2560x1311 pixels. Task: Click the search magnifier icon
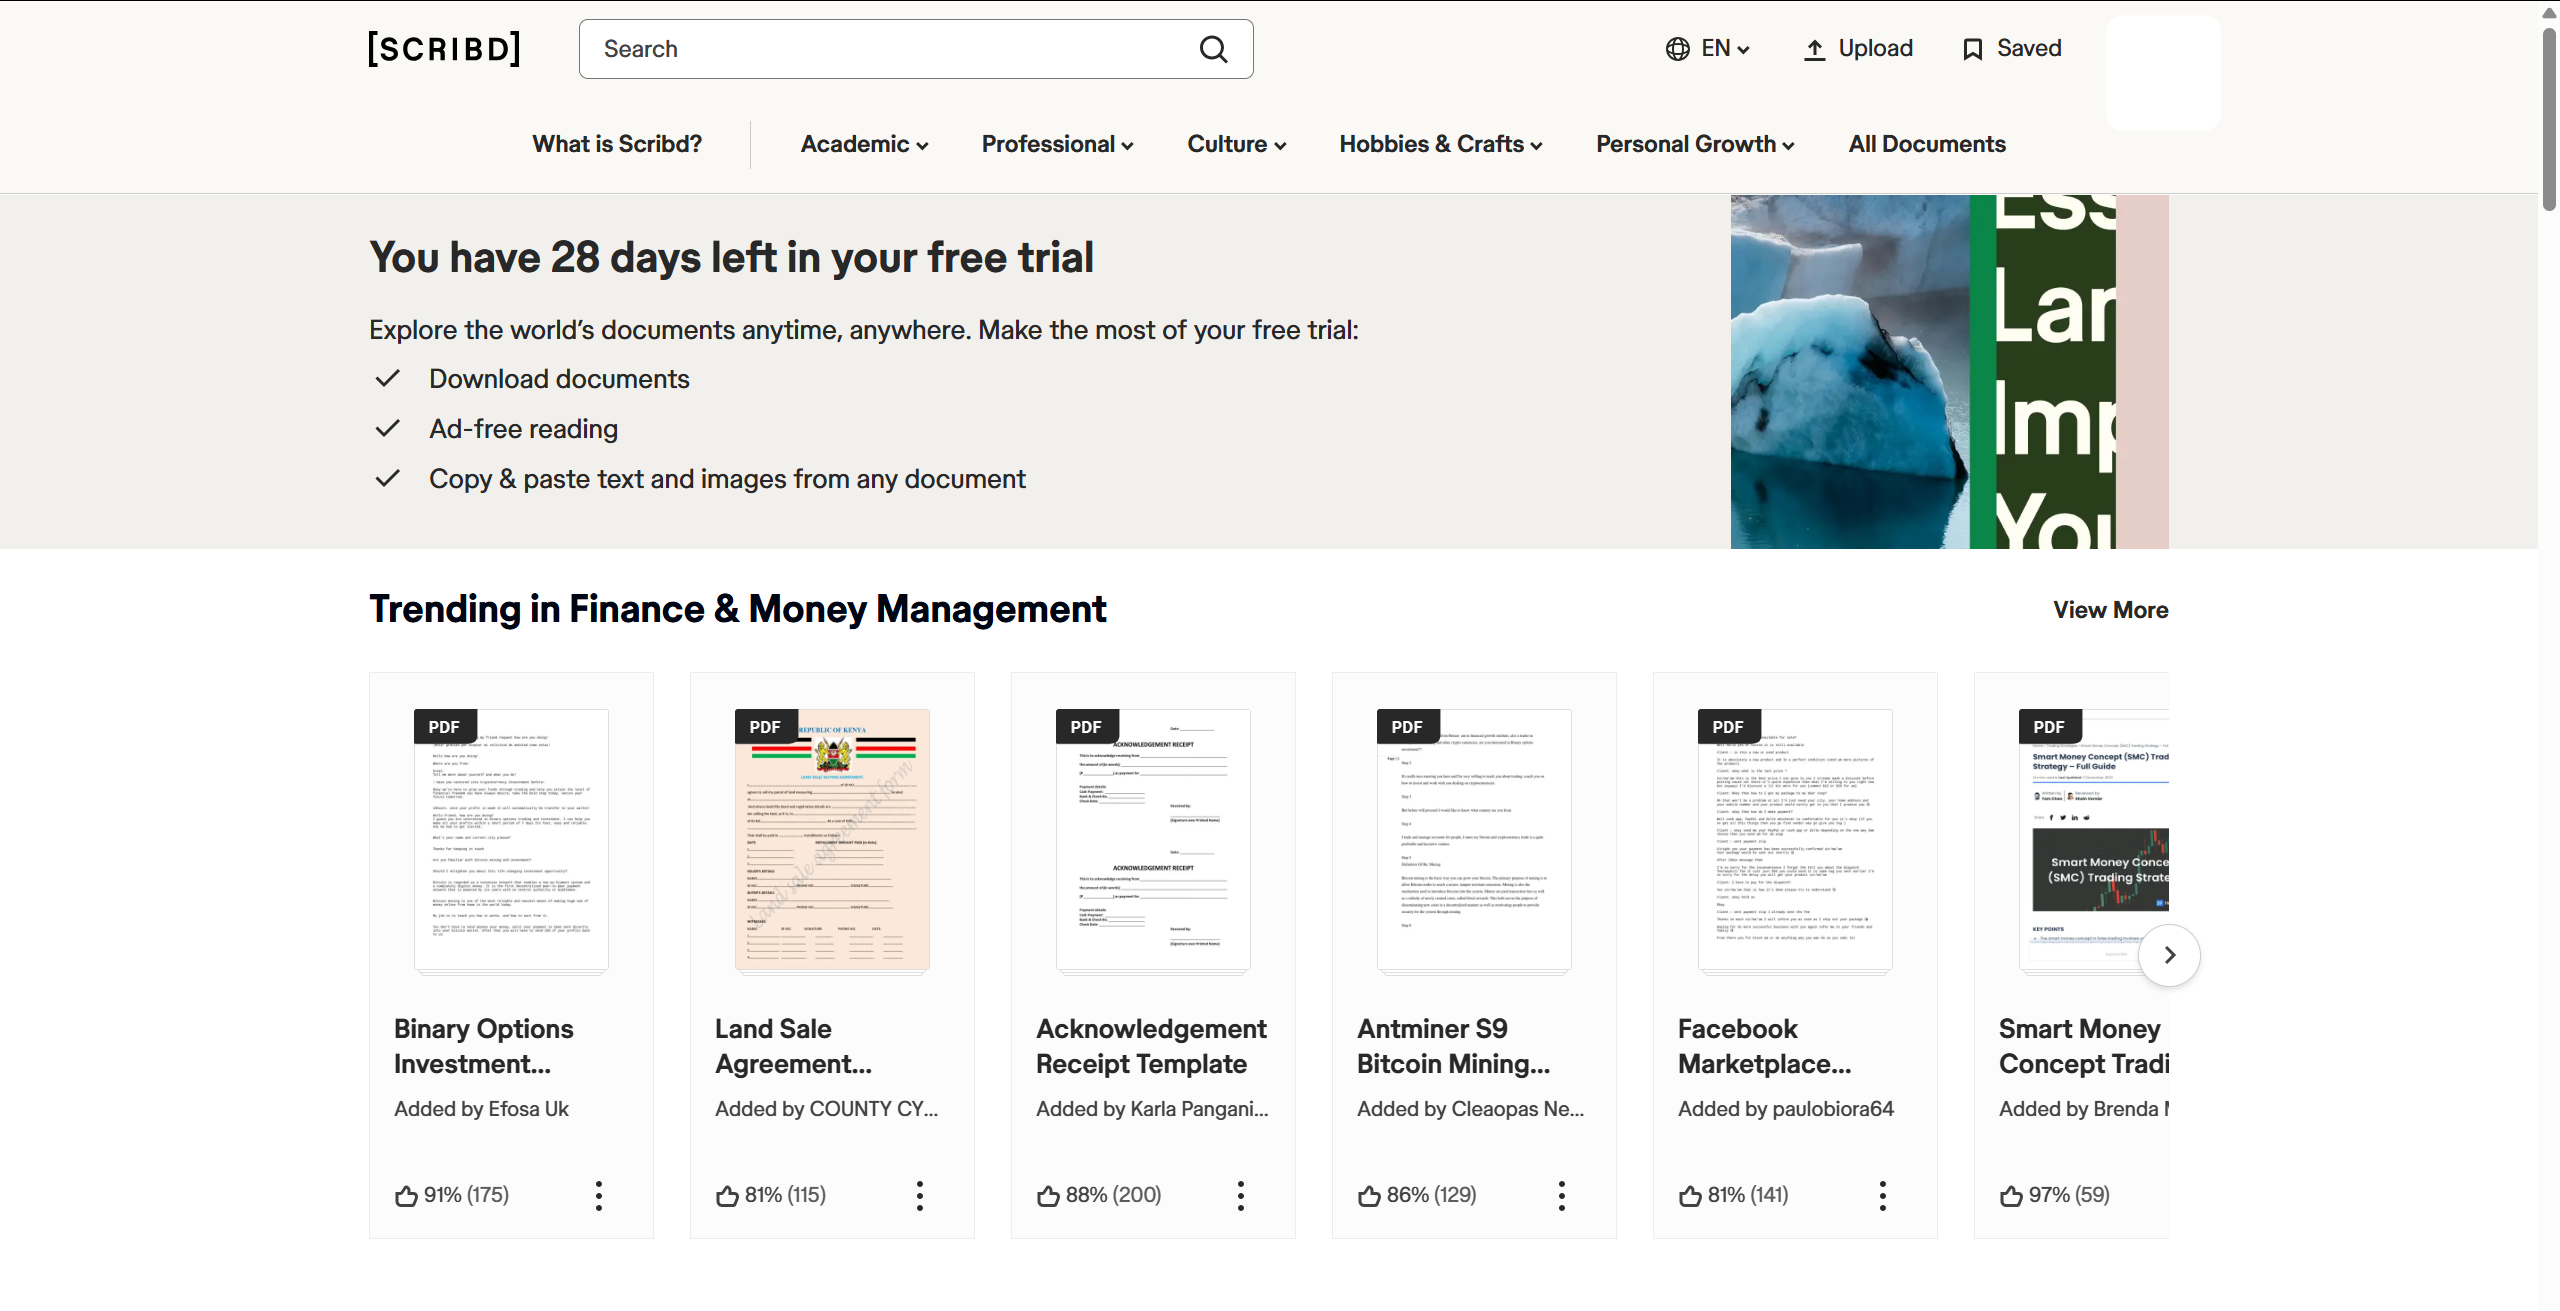click(x=1213, y=49)
